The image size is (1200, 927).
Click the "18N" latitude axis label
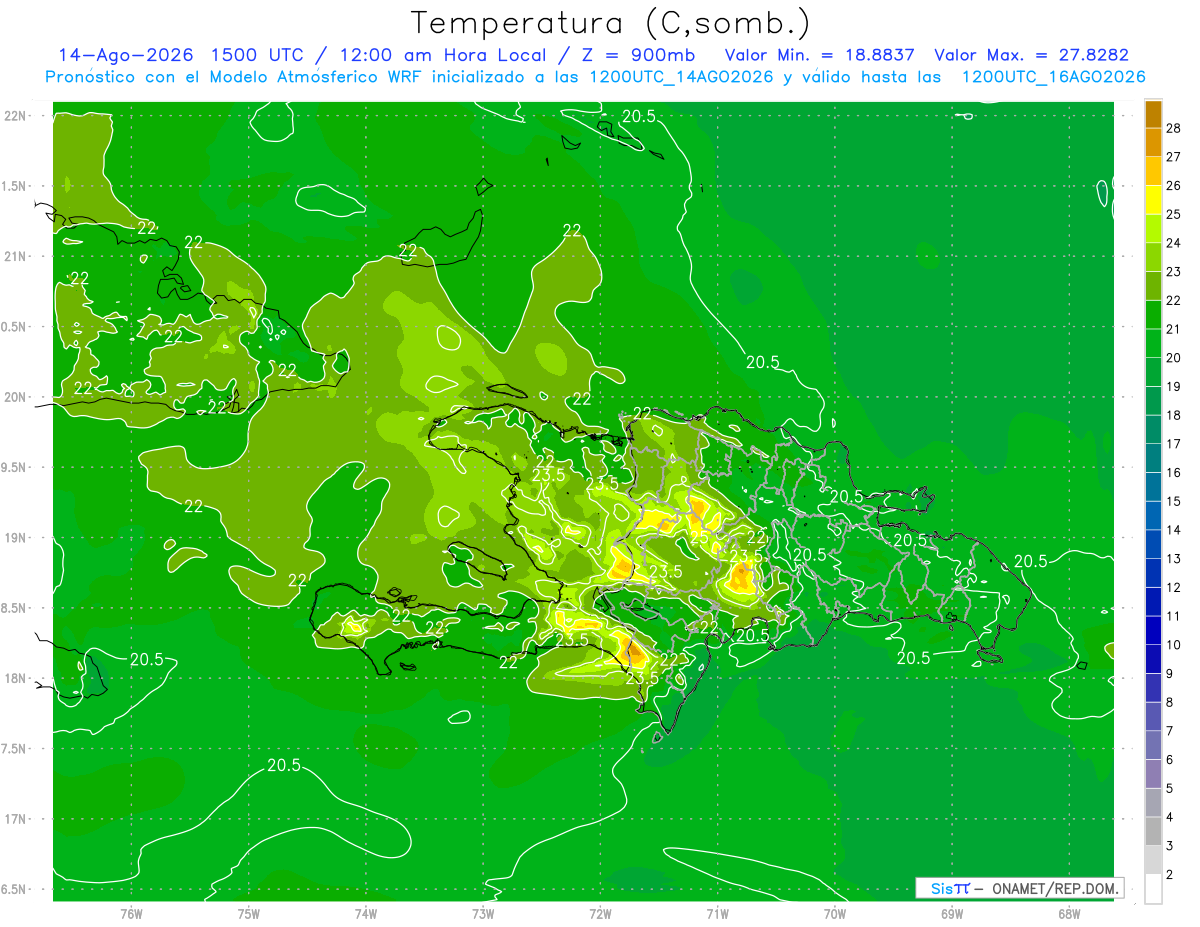pyautogui.click(x=15, y=678)
